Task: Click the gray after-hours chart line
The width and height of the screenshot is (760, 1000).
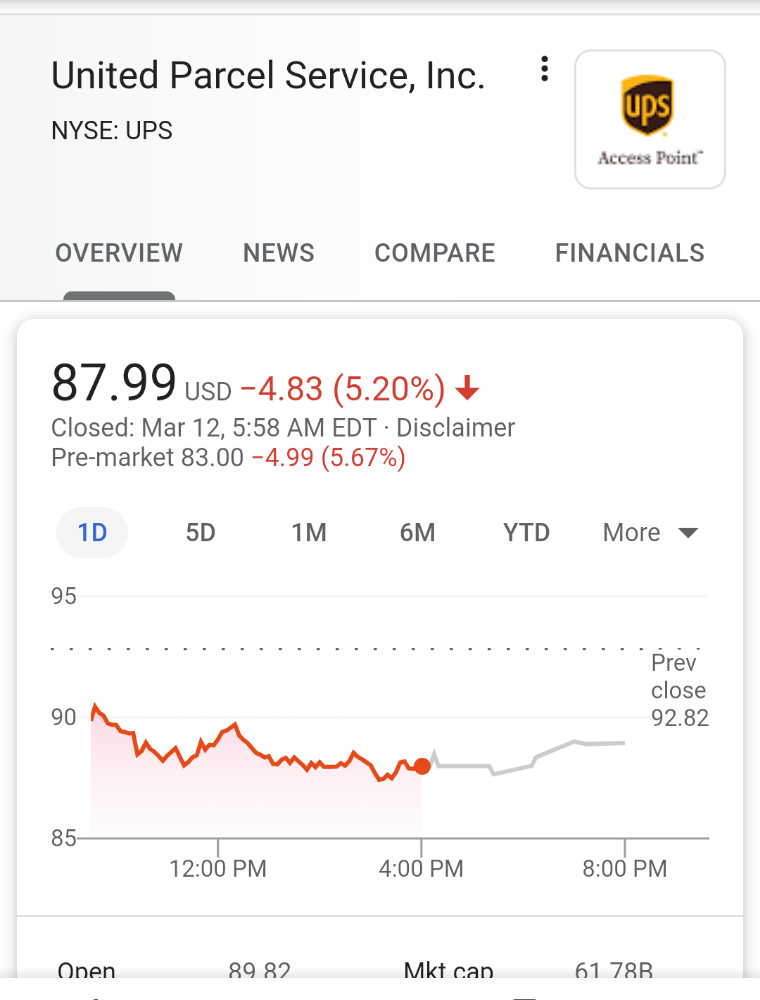Action: click(528, 759)
